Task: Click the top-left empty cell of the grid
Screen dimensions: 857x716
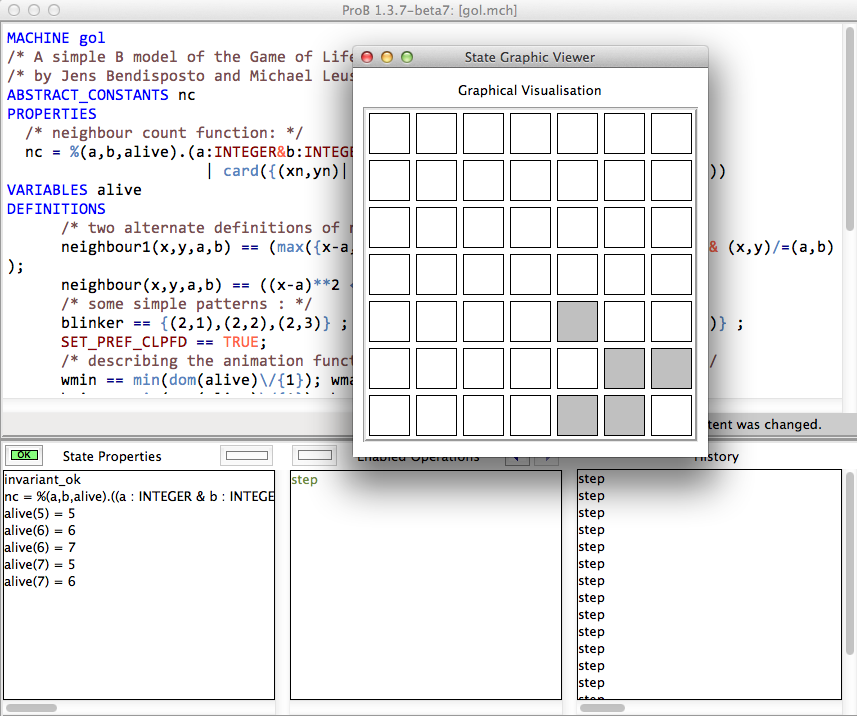Action: pyautogui.click(x=389, y=134)
